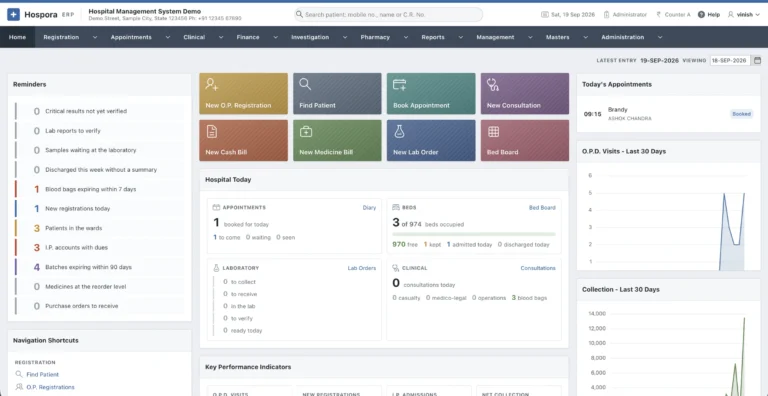Click the magnifier icon beside the Find Patient shortcut
This screenshot has height=396, width=768.
coord(19,374)
